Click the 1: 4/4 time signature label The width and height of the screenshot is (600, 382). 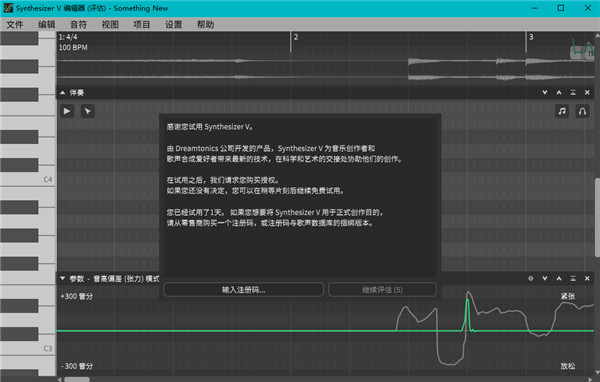point(68,37)
